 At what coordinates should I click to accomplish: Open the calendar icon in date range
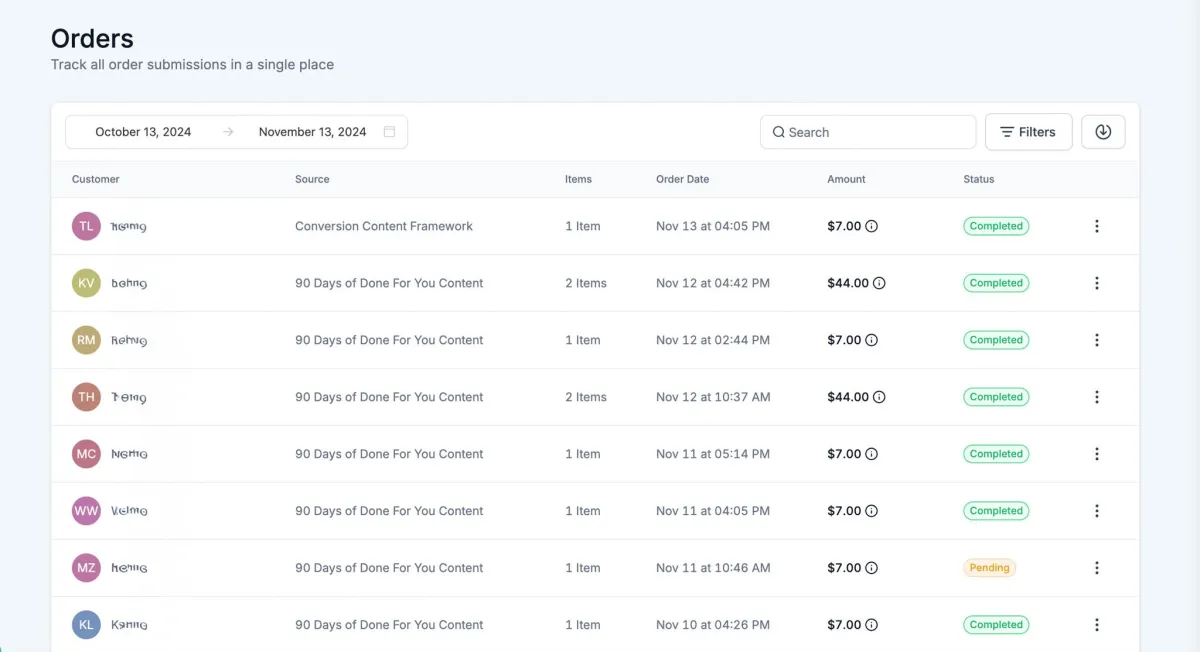(x=389, y=132)
